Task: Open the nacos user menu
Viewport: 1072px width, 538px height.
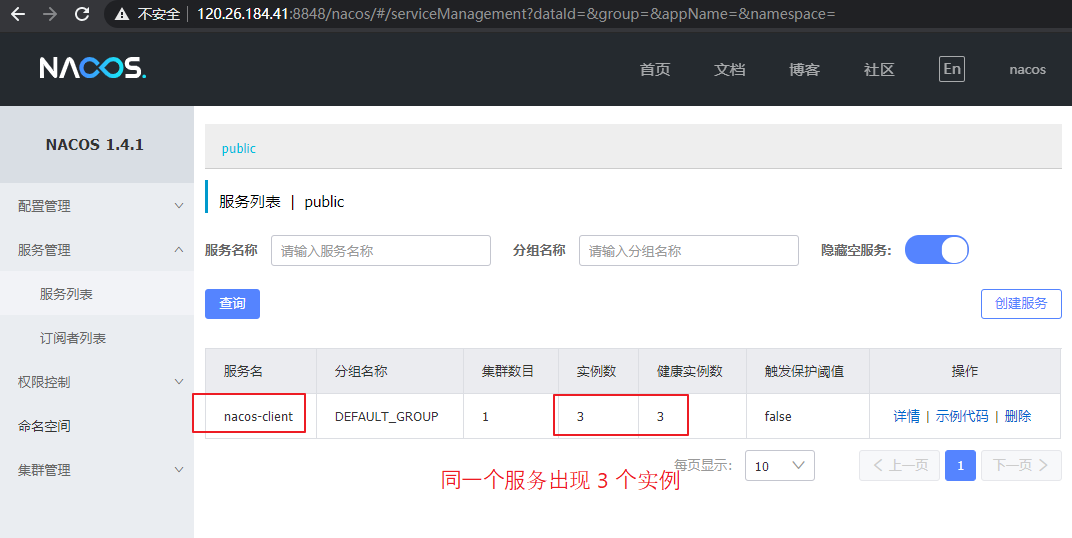Action: [1028, 70]
